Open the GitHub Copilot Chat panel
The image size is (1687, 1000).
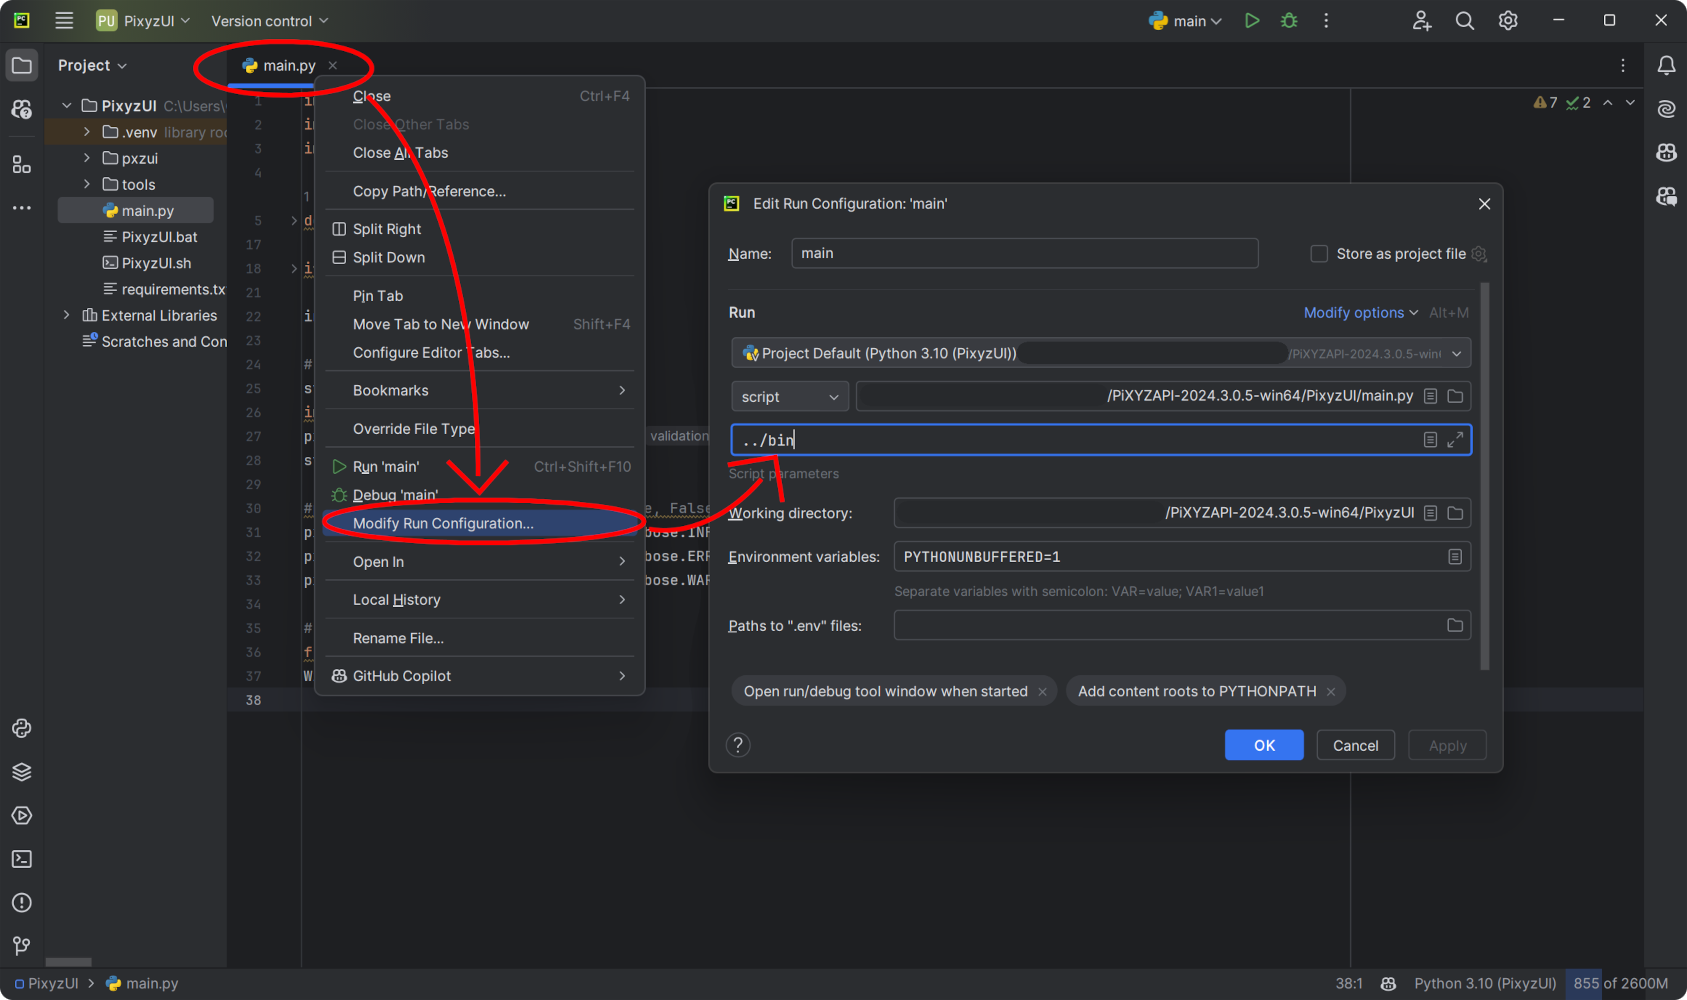coord(1666,198)
